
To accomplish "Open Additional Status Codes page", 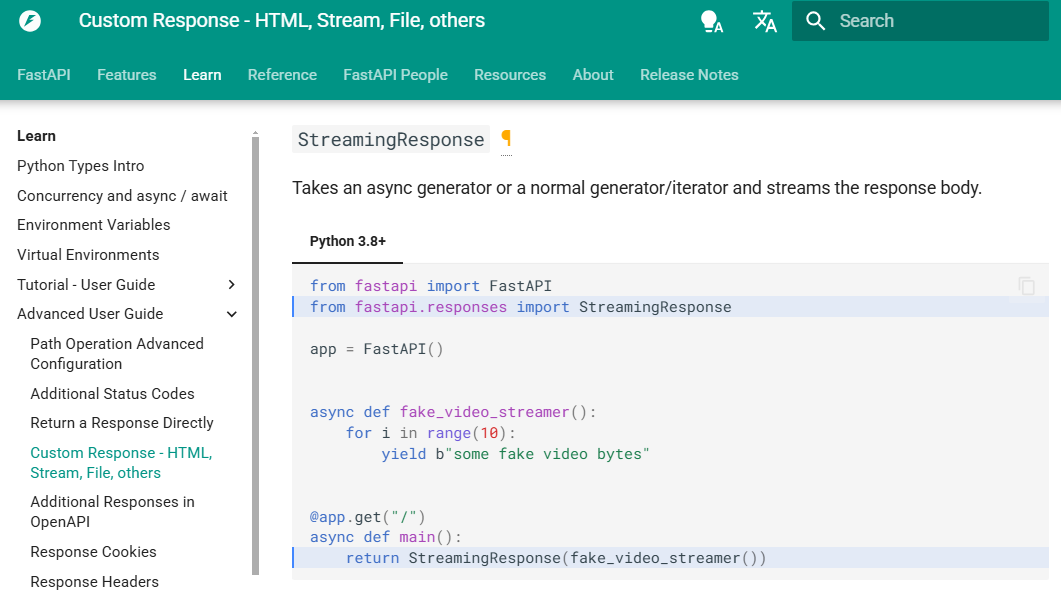I will point(112,394).
